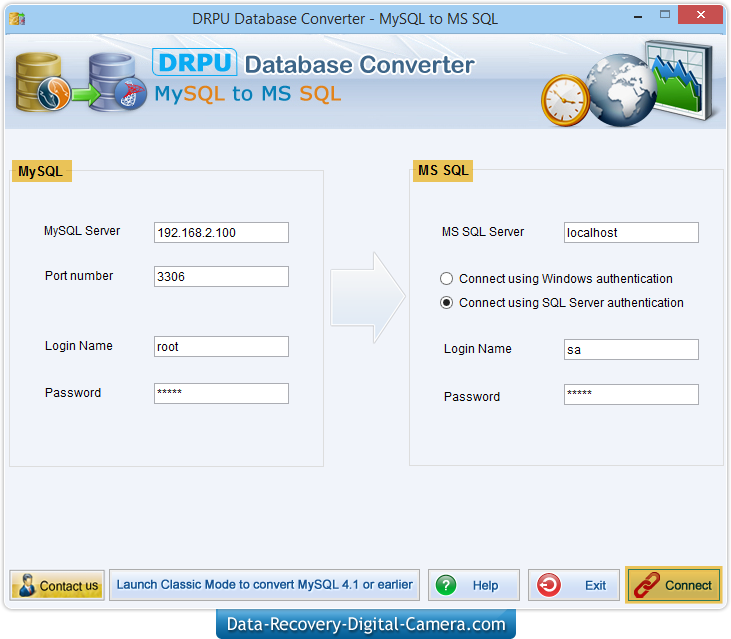731x639 pixels.
Task: Click the green arrow between database icons
Action: click(86, 95)
